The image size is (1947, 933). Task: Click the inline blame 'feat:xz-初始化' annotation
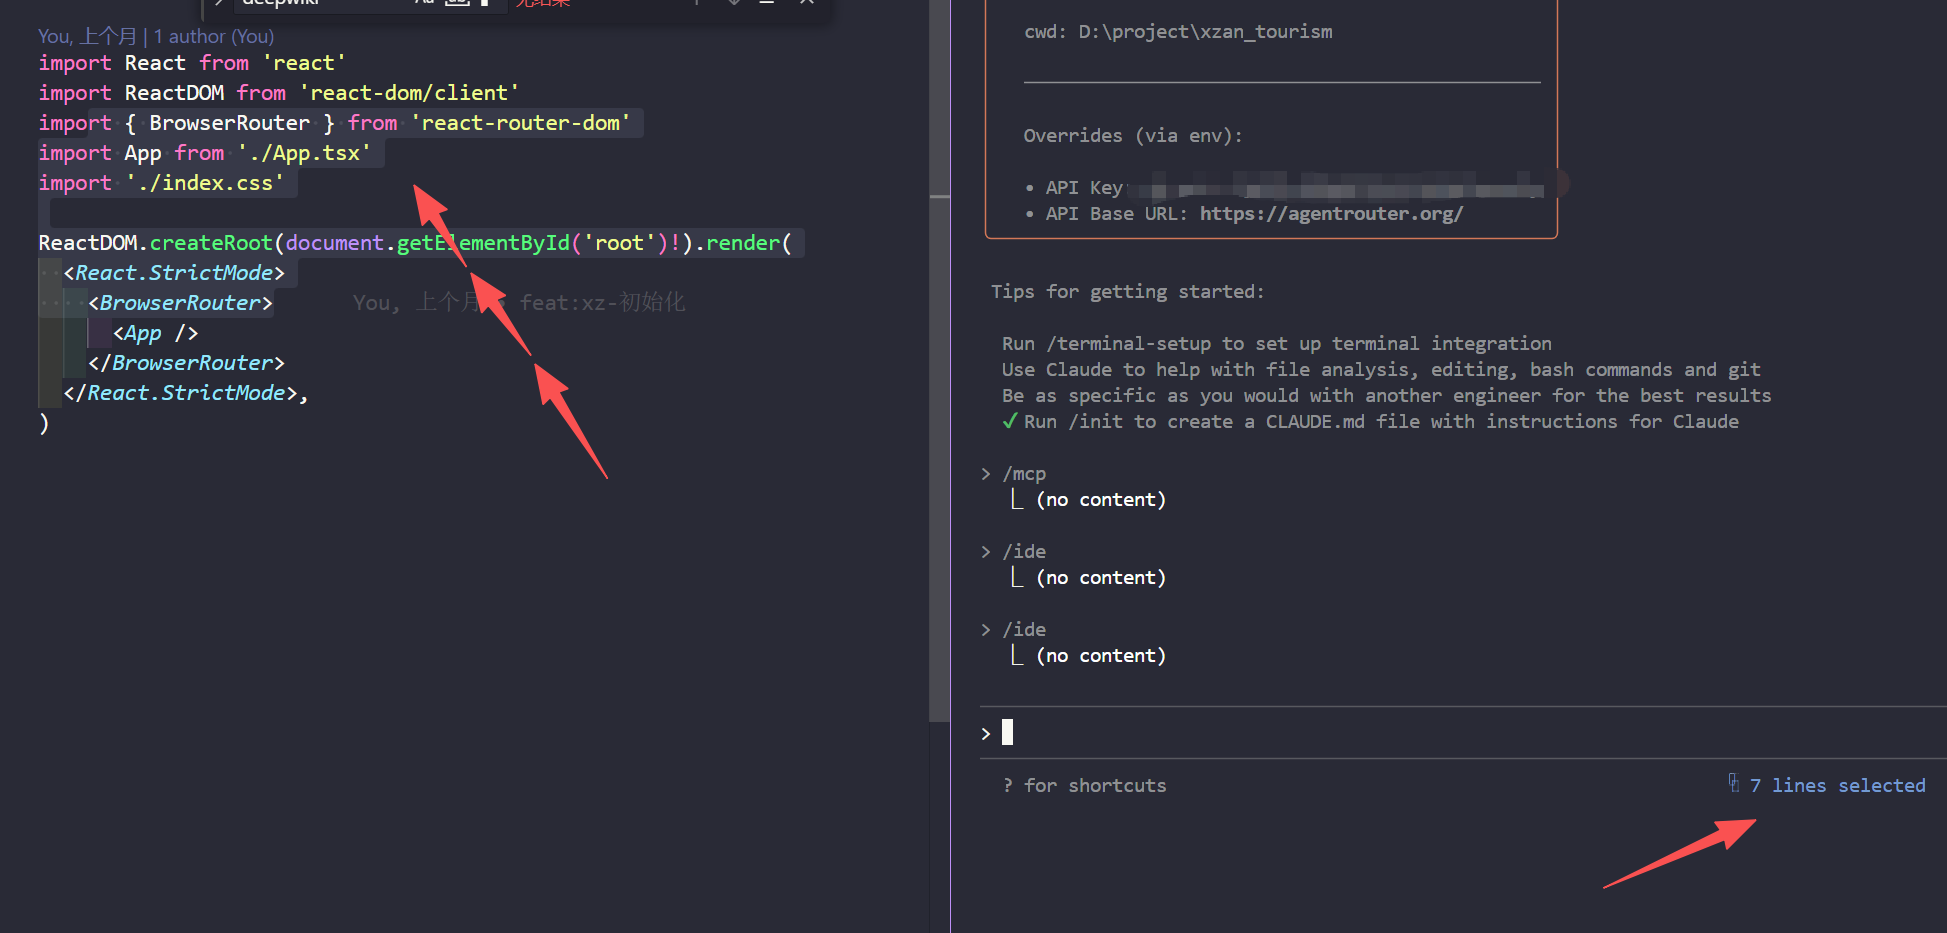602,302
